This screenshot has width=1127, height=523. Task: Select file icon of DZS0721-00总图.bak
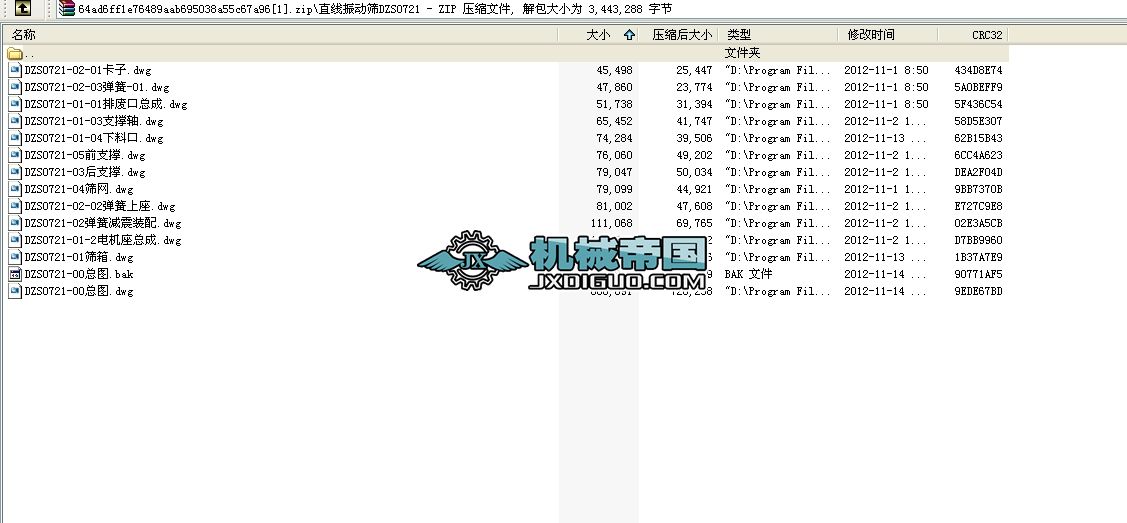[x=15, y=274]
